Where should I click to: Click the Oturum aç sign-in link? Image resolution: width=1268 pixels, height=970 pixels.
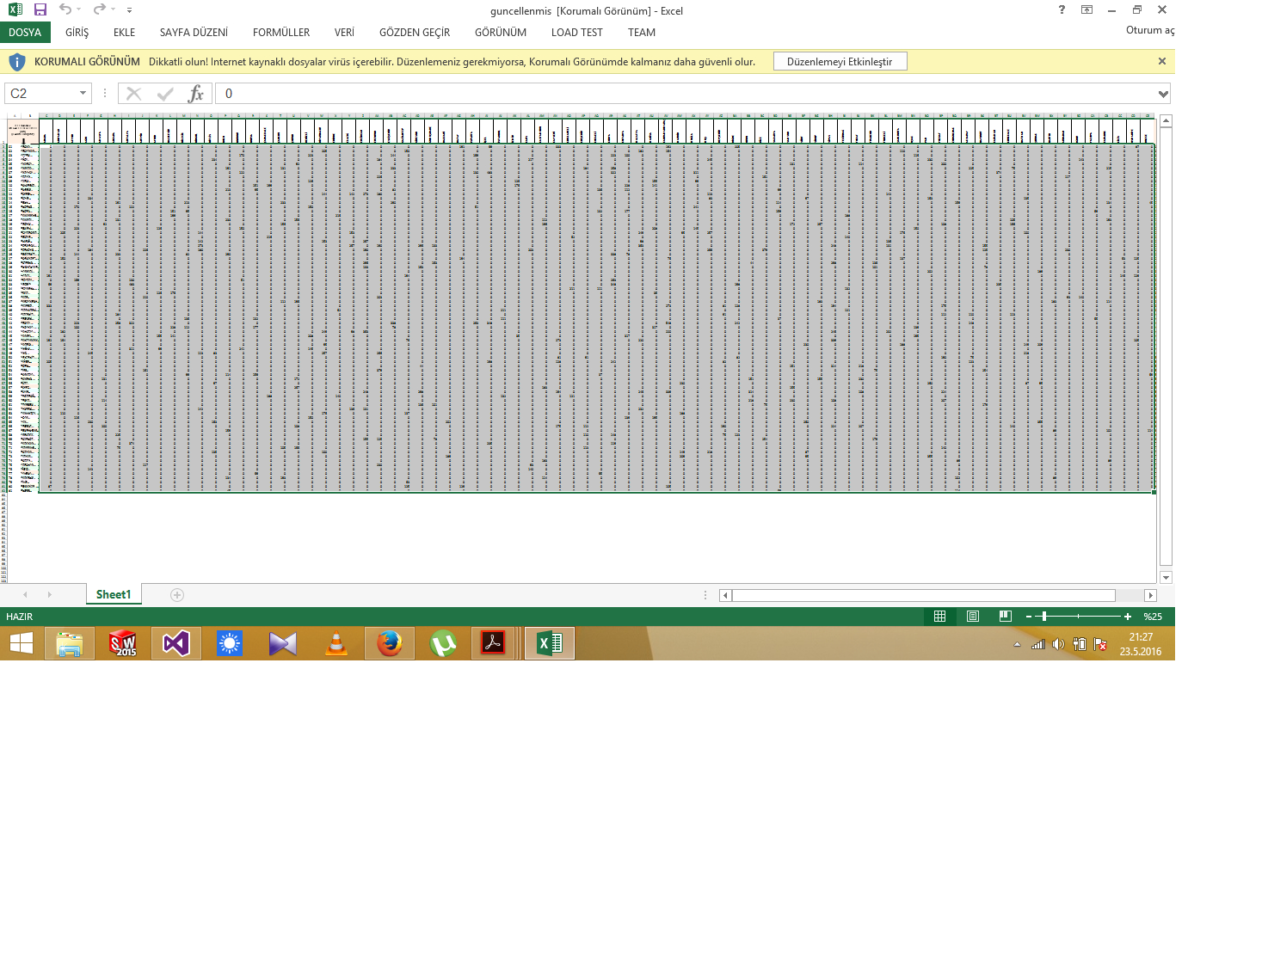pyautogui.click(x=1149, y=30)
